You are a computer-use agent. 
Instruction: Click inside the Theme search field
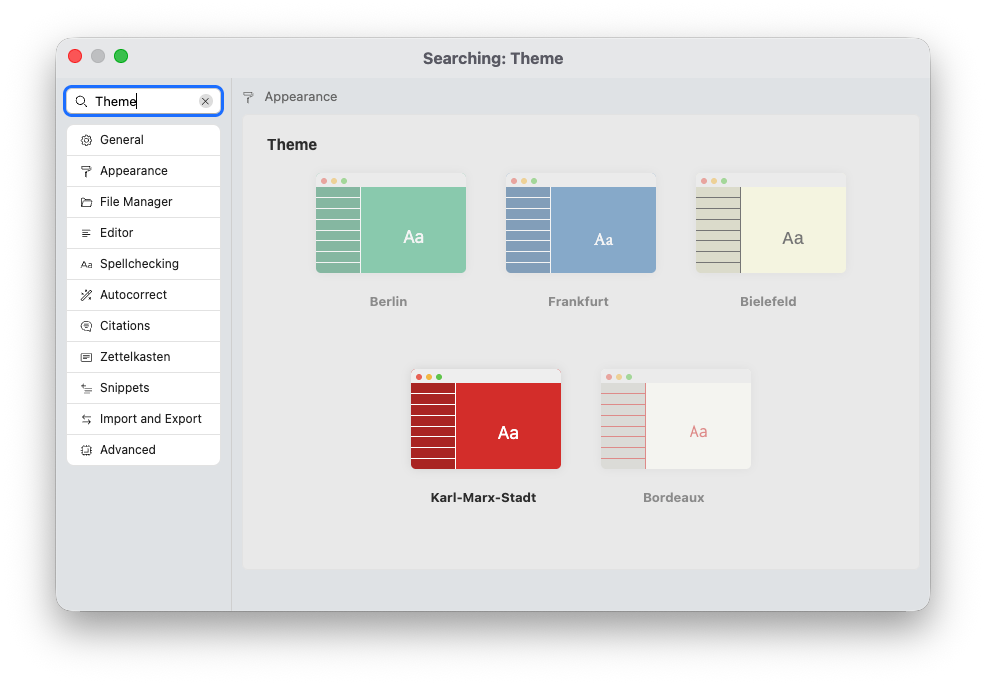click(x=140, y=101)
